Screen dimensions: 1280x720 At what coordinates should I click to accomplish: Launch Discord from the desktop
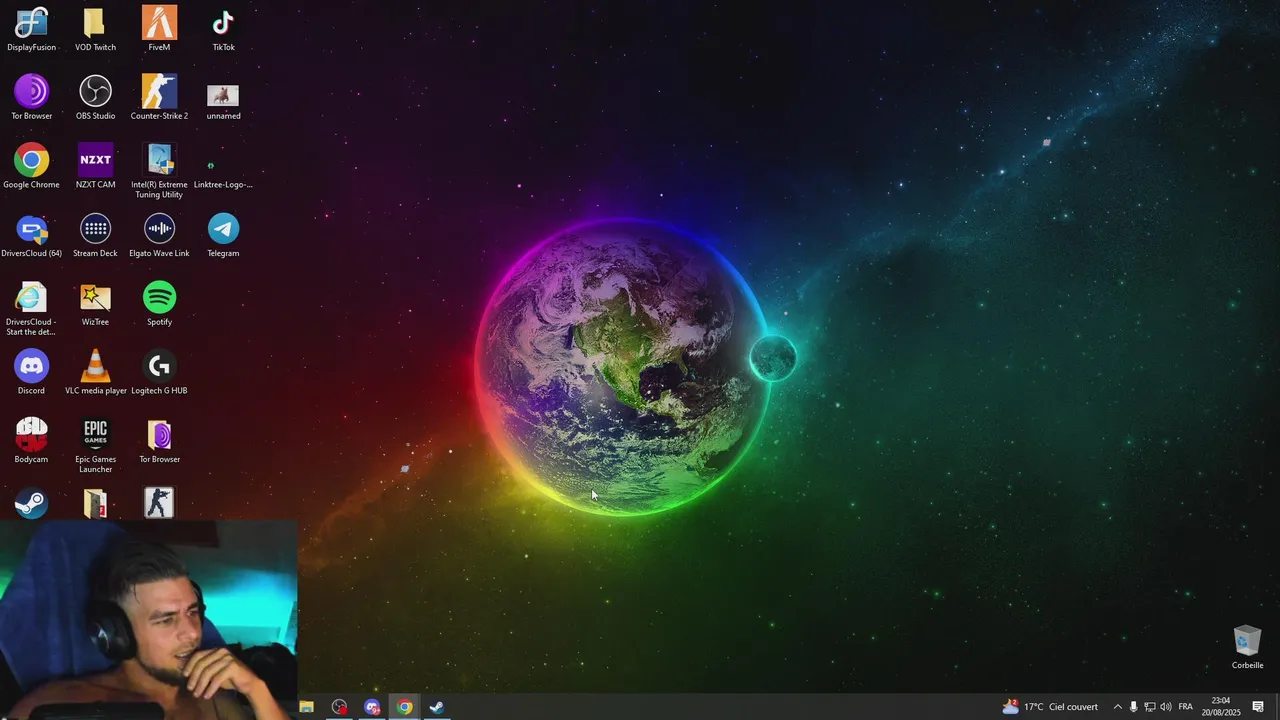[31, 373]
